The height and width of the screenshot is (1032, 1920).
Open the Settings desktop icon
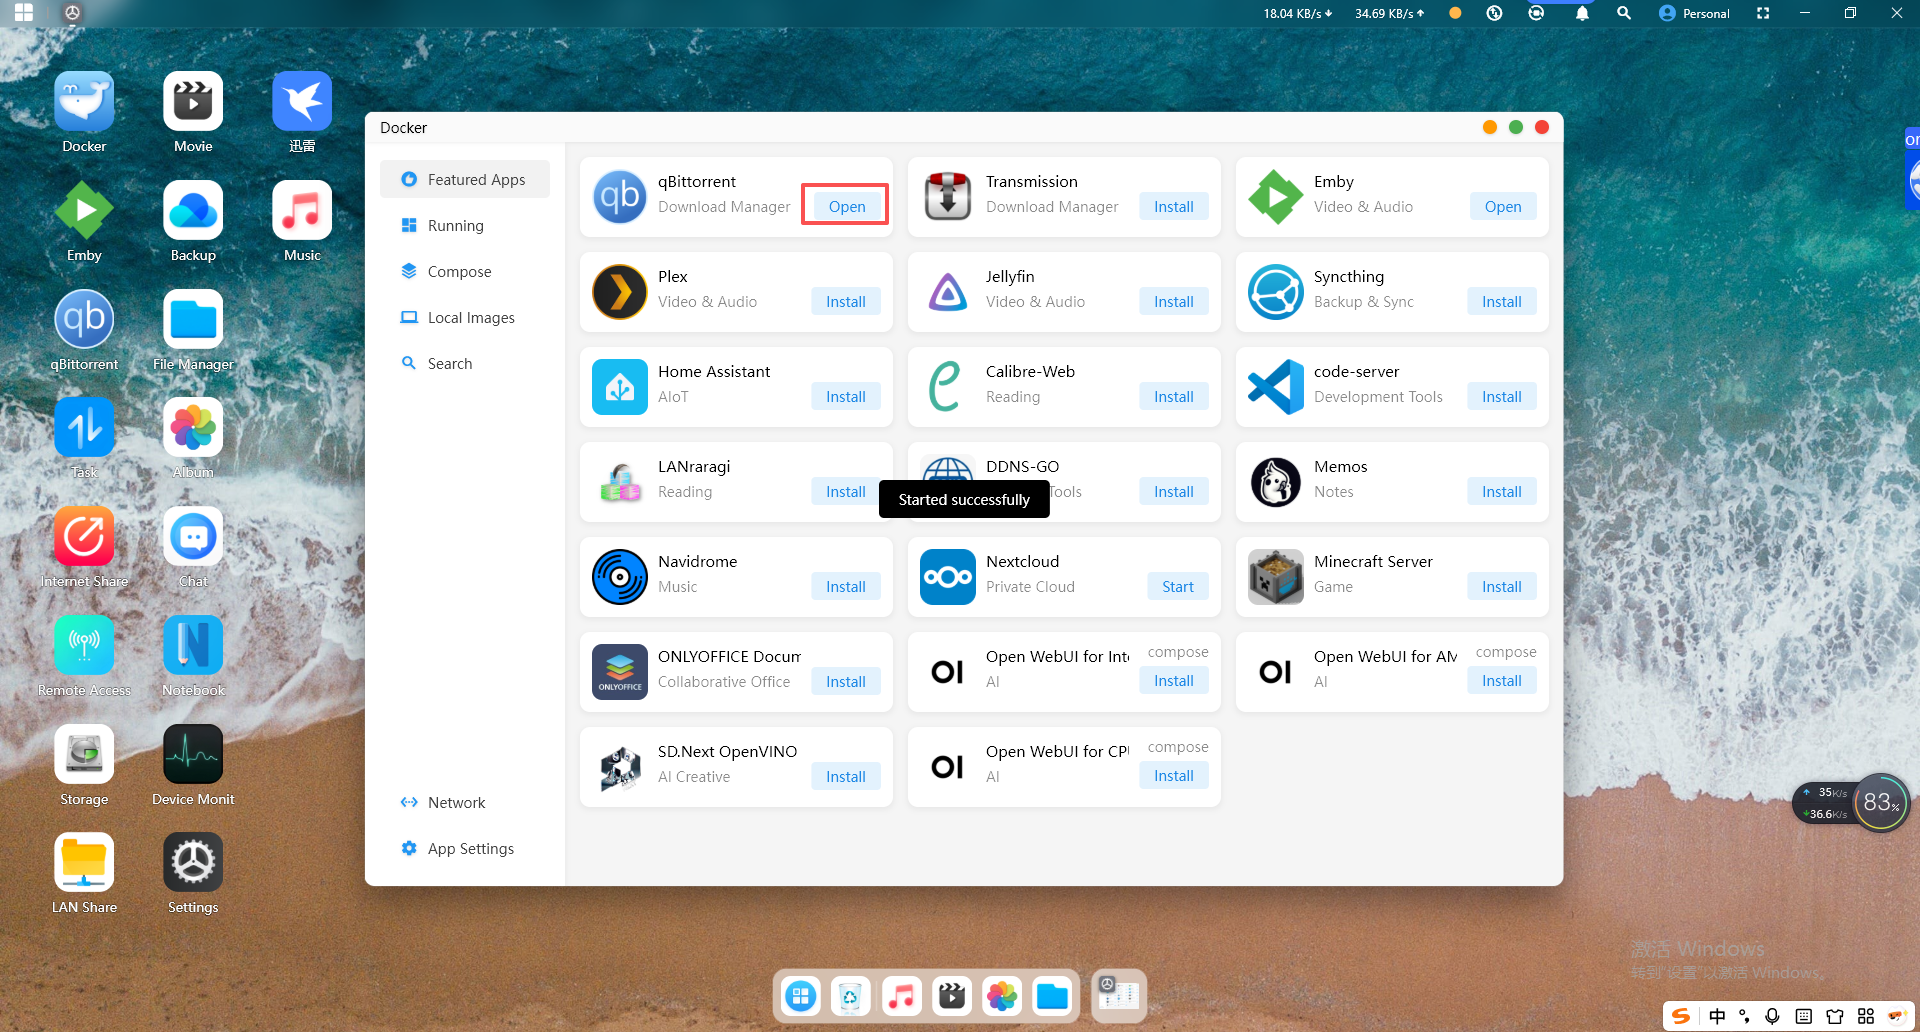tap(193, 862)
